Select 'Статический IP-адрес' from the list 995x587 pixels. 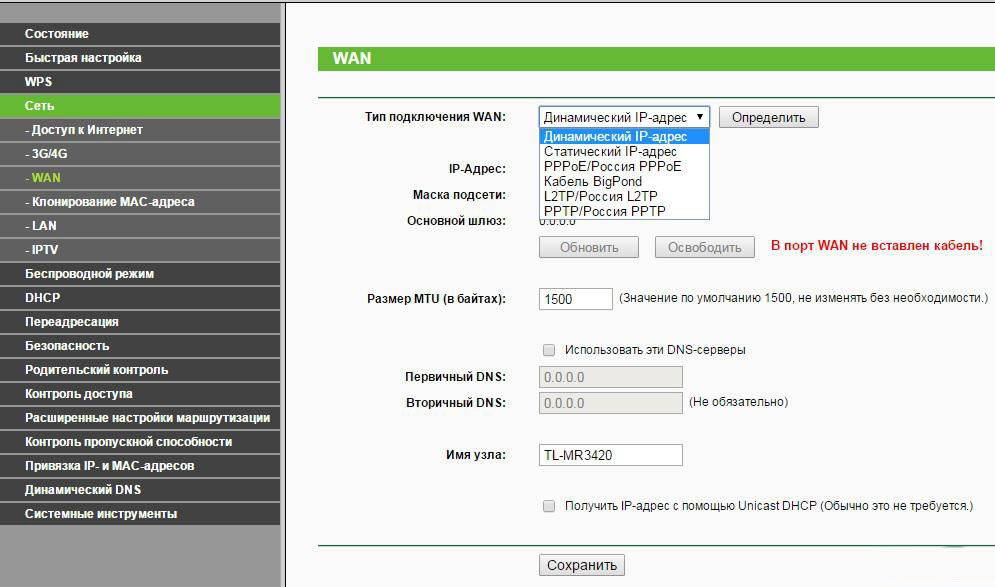[610, 151]
